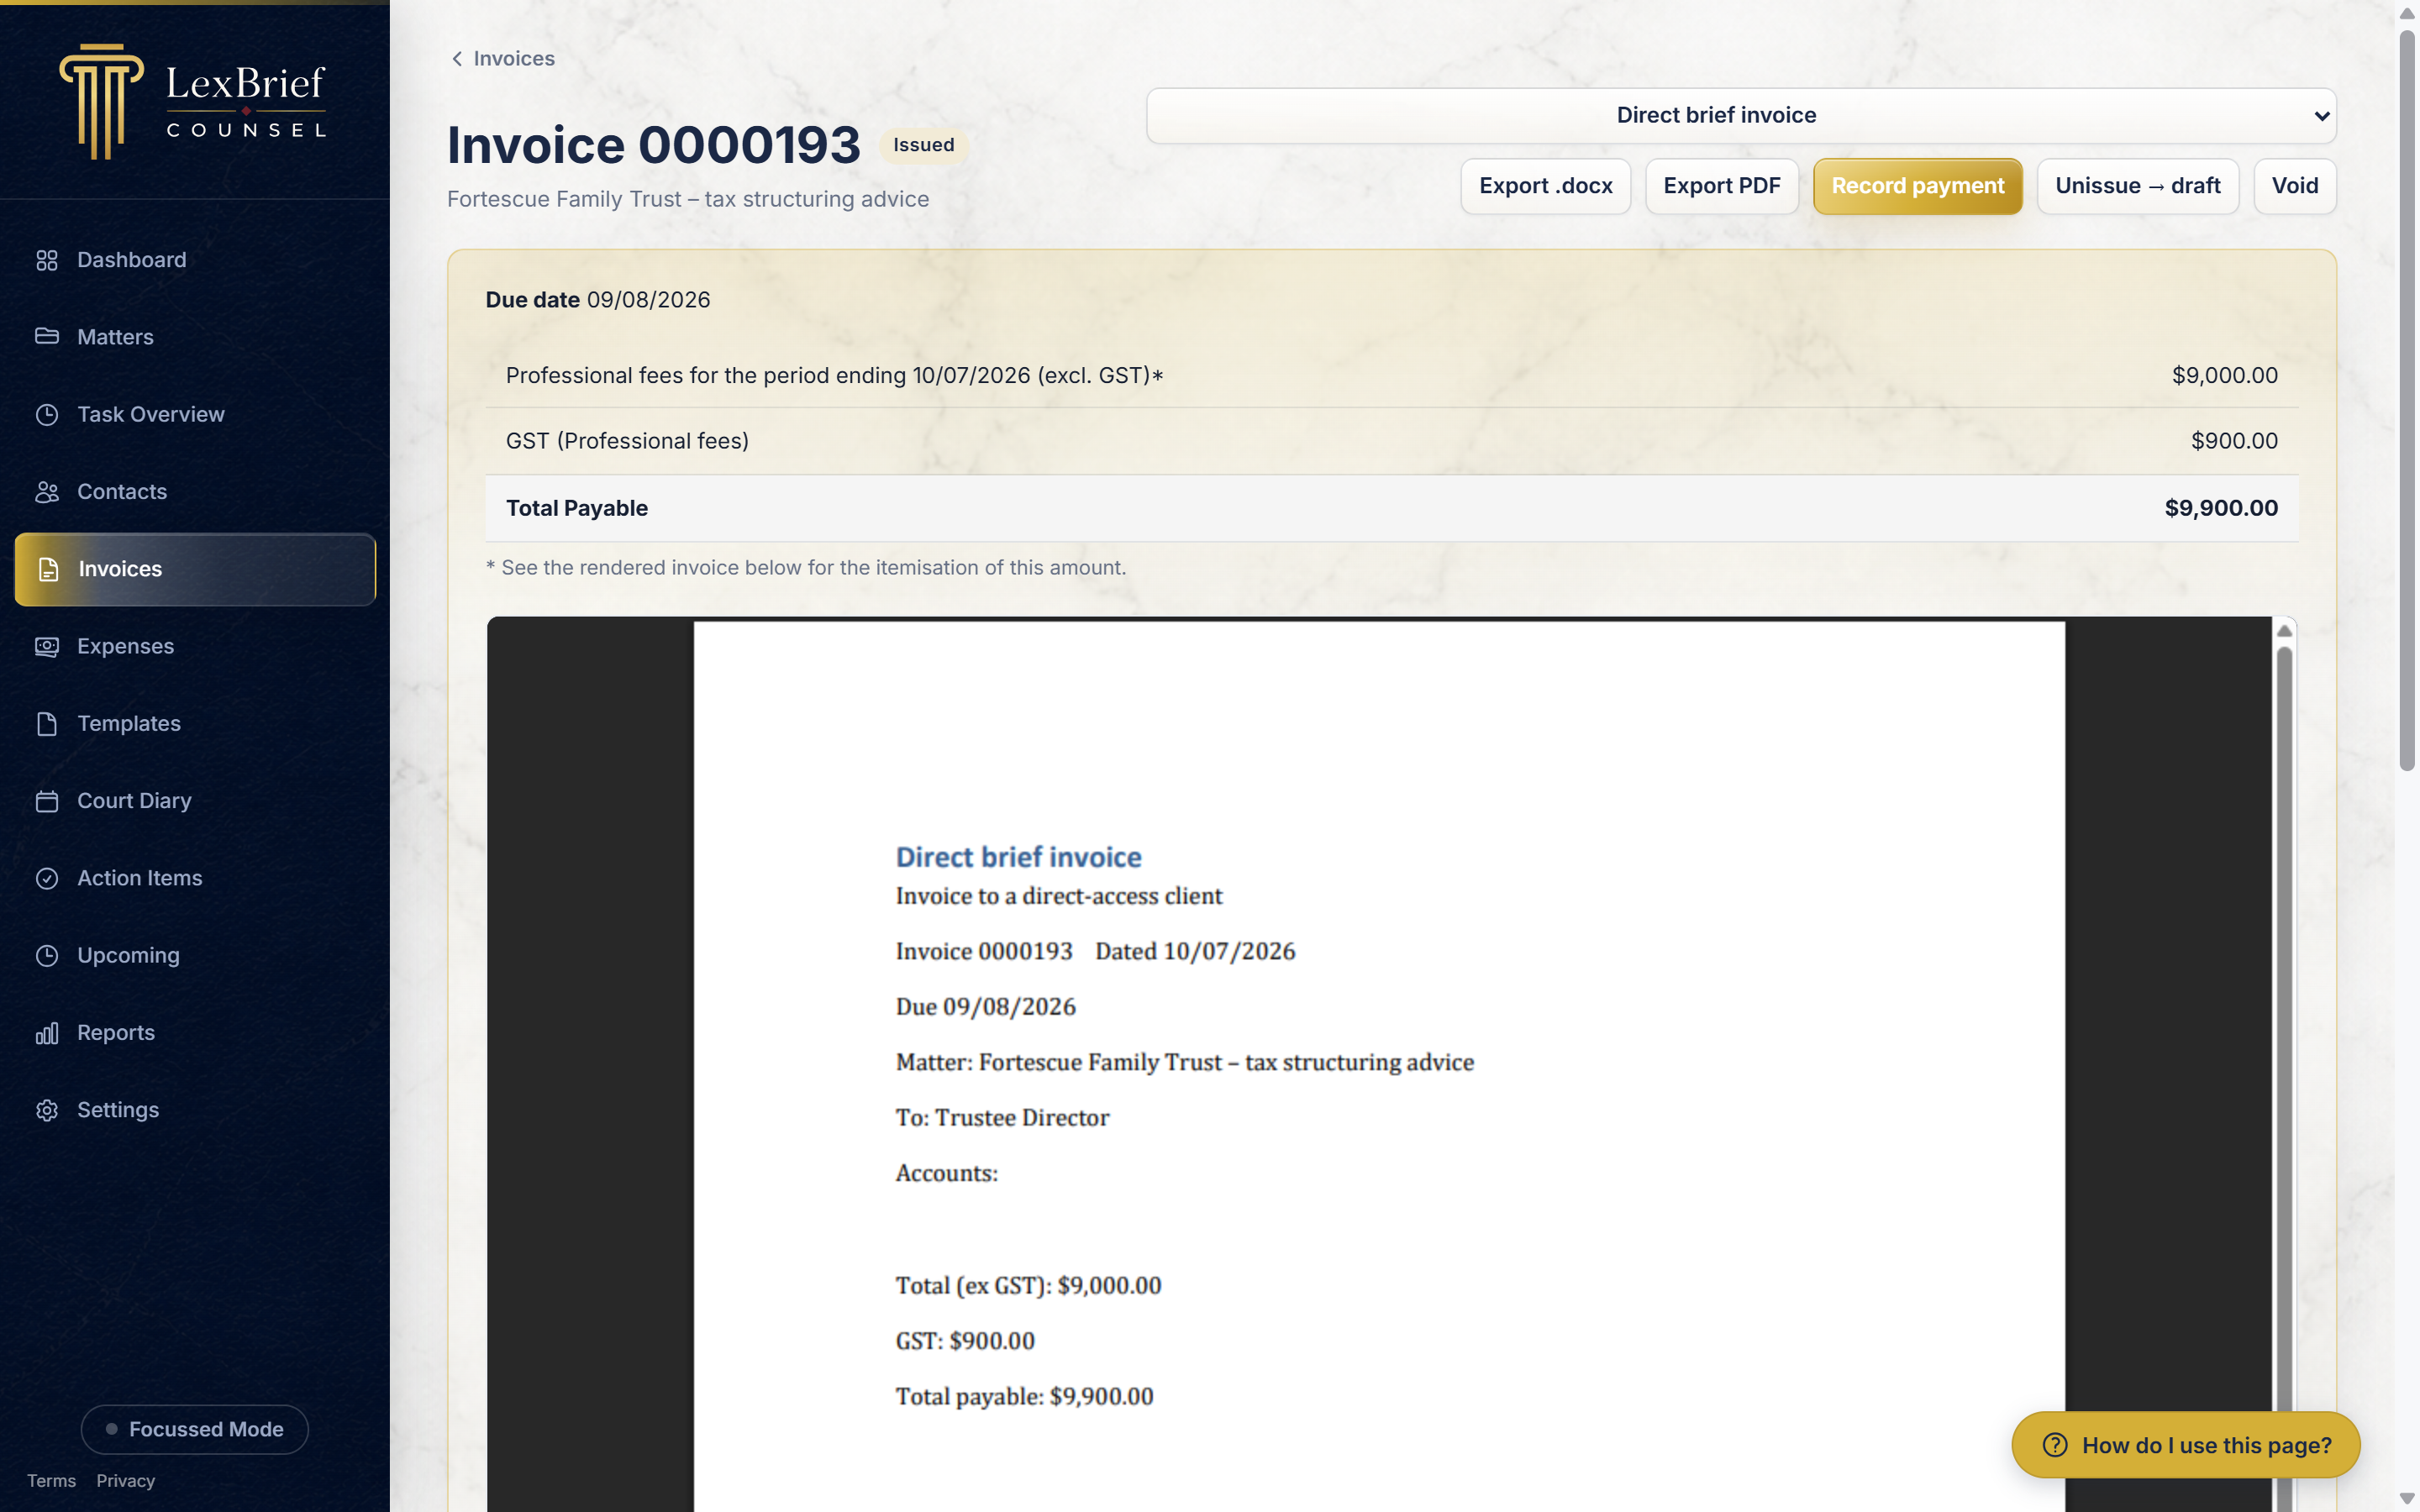Screen dimensions: 2420x1512
Task: Open Dashboard in the sidebar
Action: tap(195, 260)
